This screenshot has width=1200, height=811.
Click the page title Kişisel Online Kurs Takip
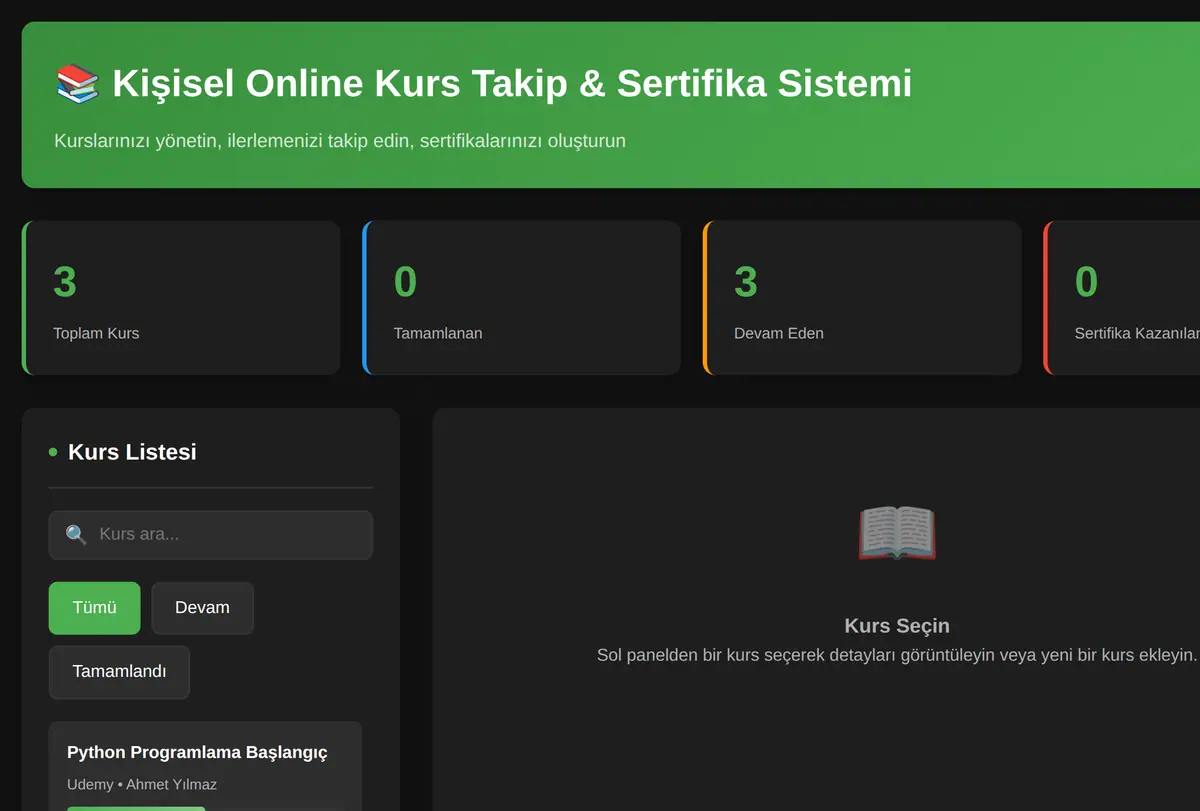pyautogui.click(x=512, y=83)
